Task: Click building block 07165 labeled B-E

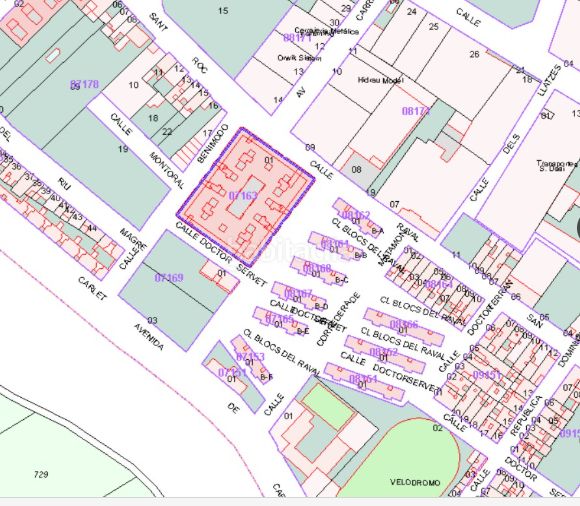Action: pyautogui.click(x=282, y=321)
